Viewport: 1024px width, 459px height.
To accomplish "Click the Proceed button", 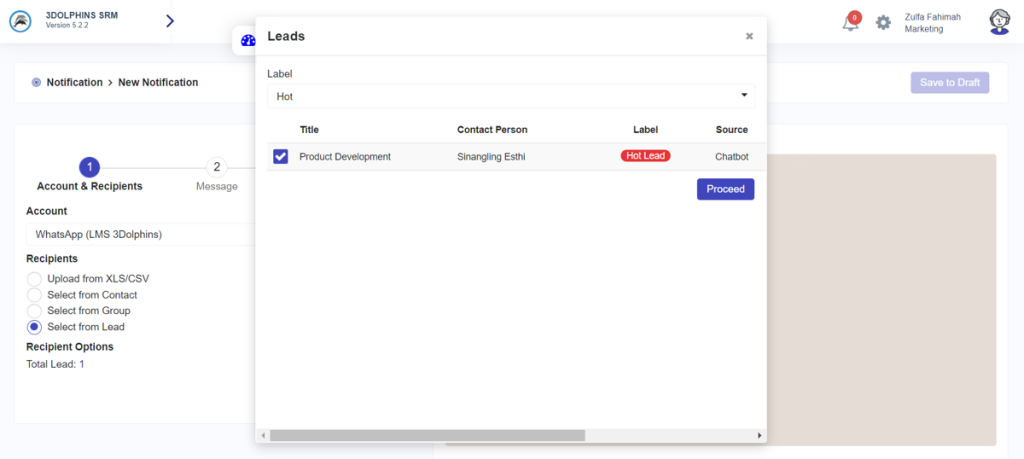I will click(725, 189).
